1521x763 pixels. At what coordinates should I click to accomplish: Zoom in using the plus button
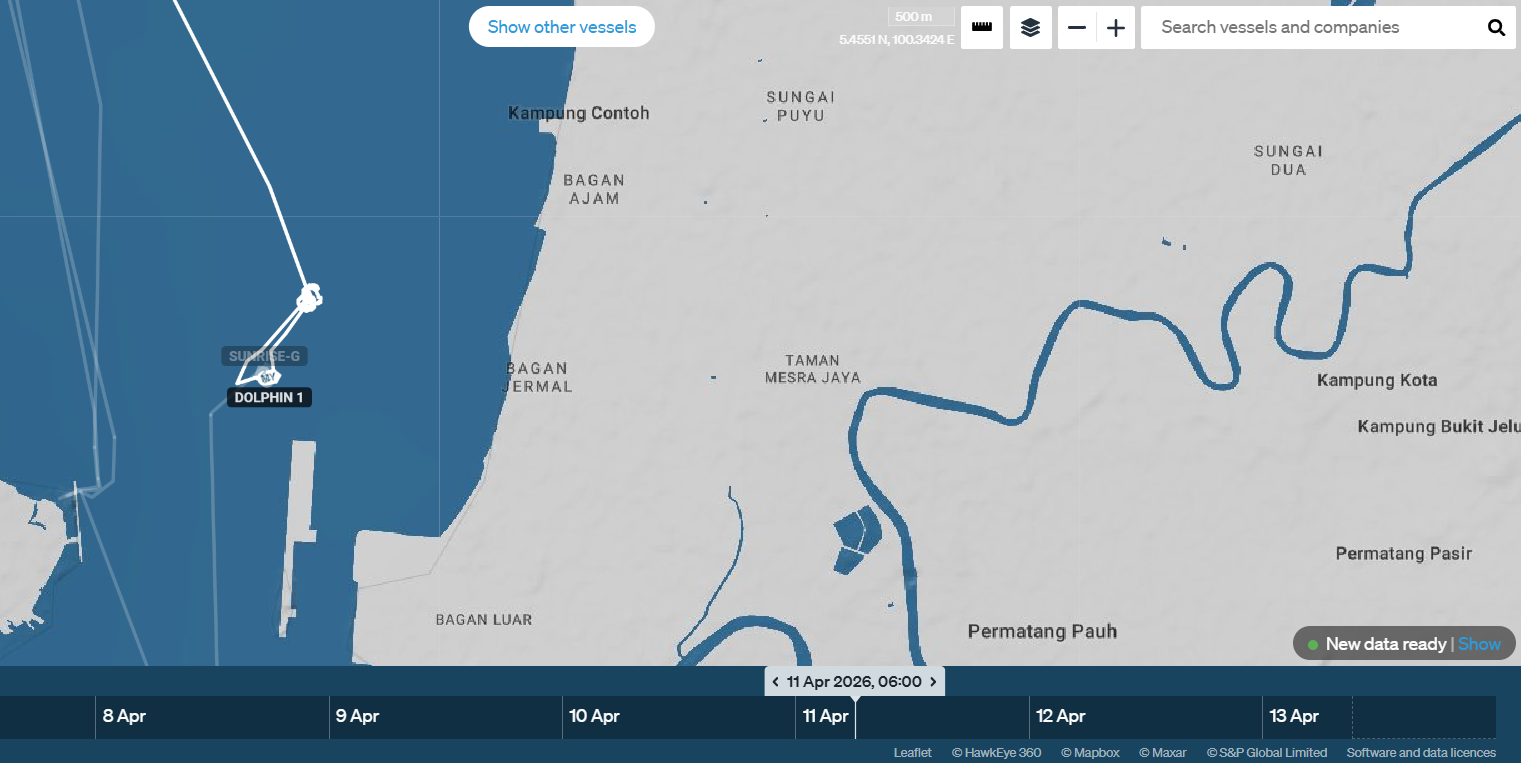[x=1116, y=27]
